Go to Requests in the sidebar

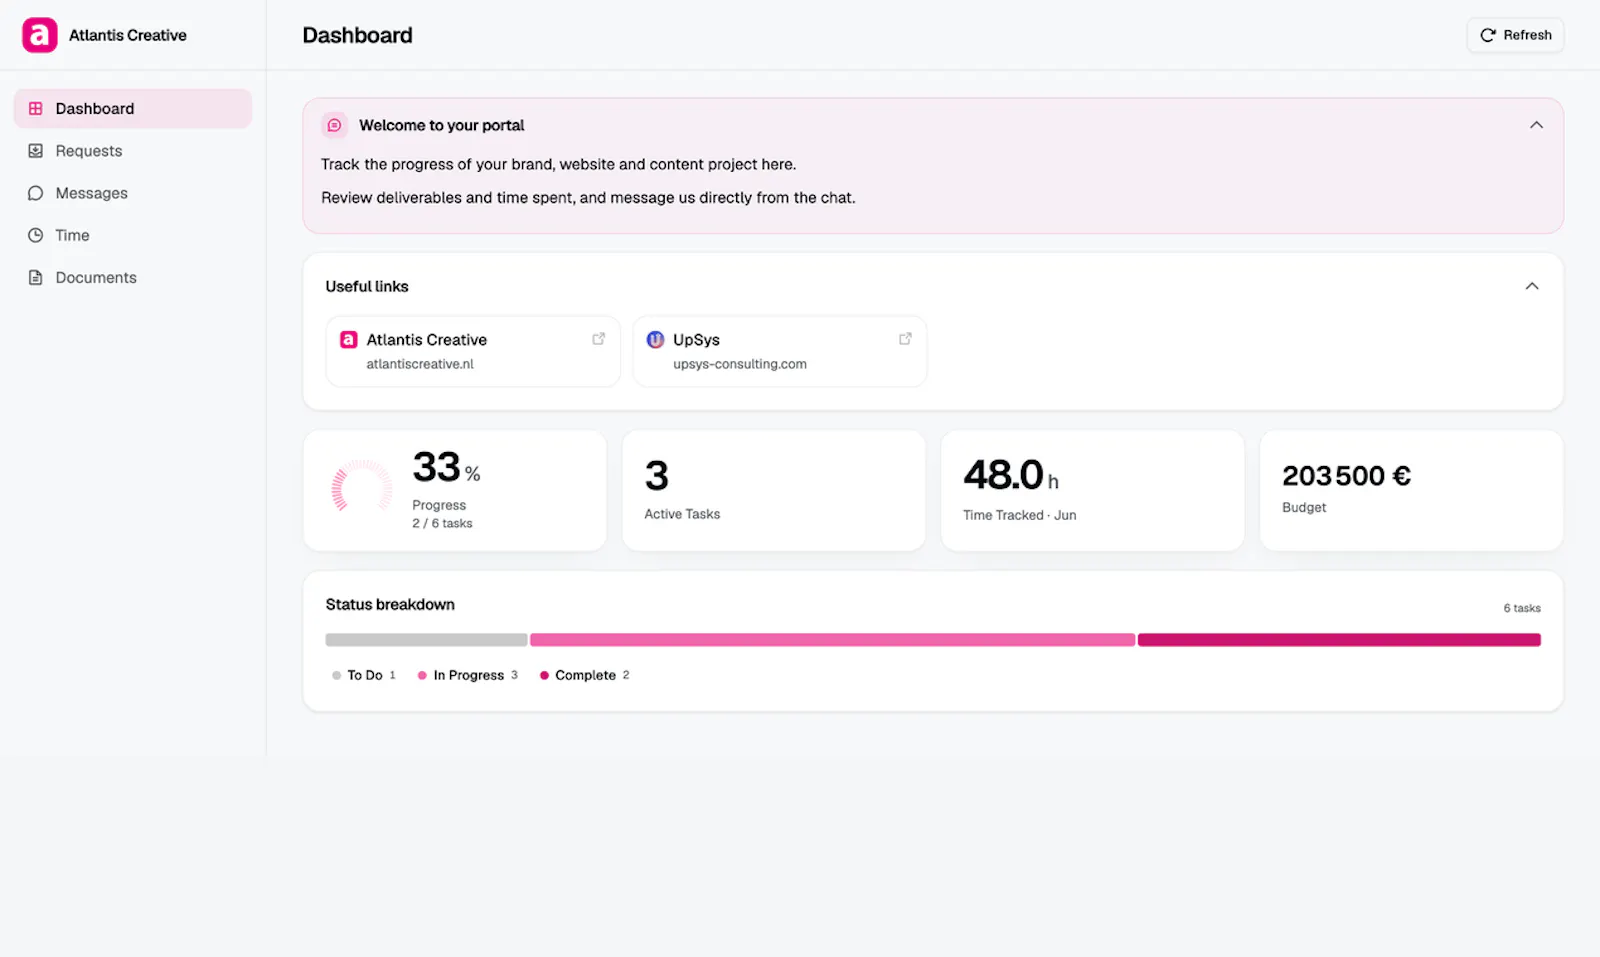click(133, 151)
